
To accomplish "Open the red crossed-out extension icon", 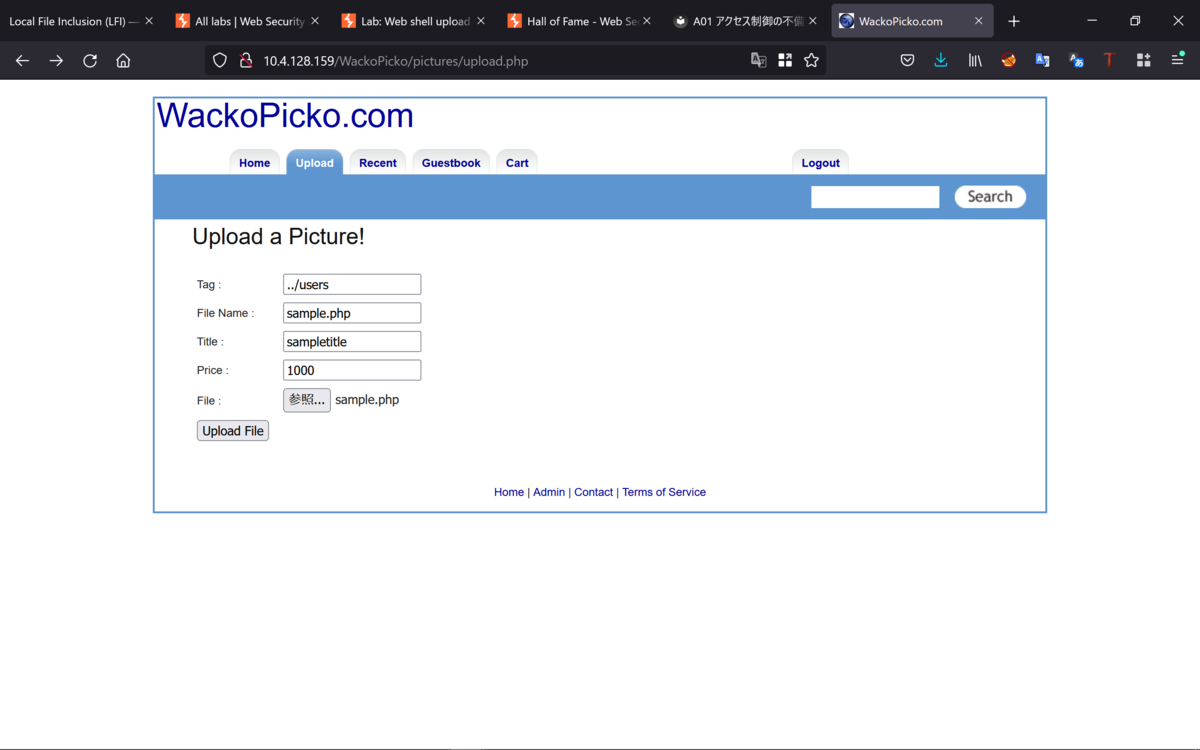I will 1009,61.
